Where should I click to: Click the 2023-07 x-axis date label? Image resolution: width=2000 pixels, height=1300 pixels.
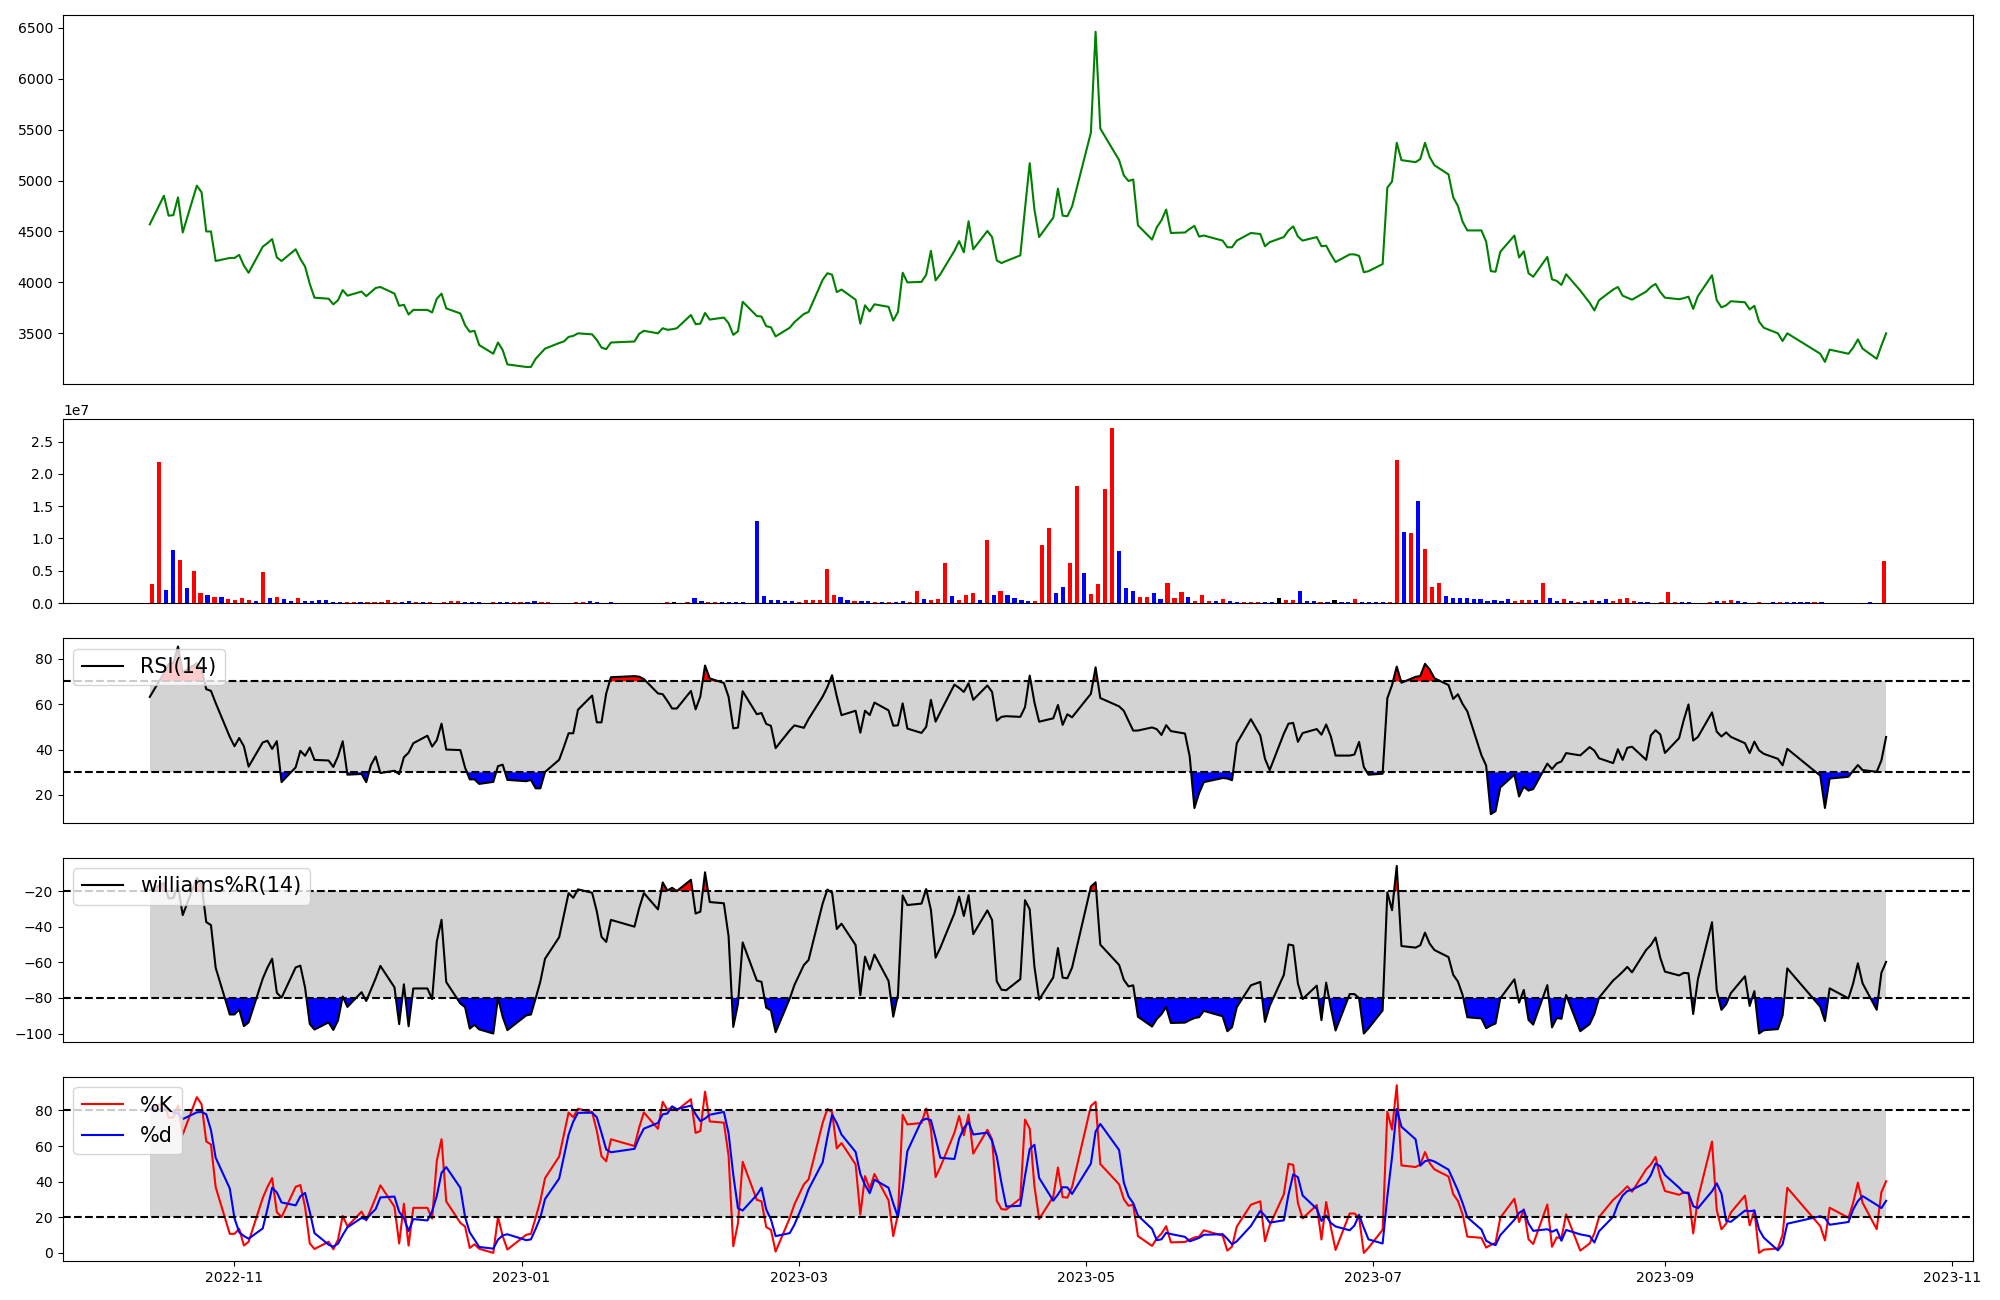pyautogui.click(x=1373, y=1276)
